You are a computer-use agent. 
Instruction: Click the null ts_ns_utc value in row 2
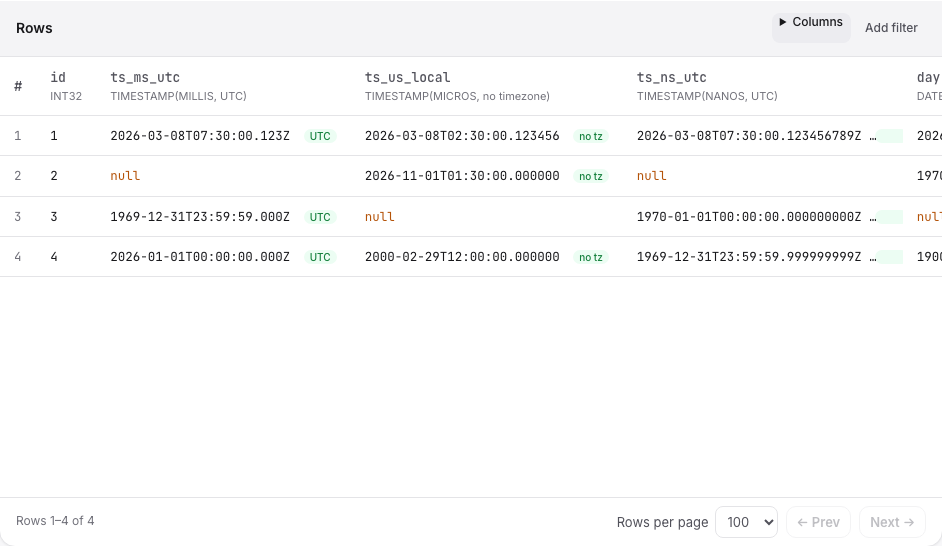point(652,176)
